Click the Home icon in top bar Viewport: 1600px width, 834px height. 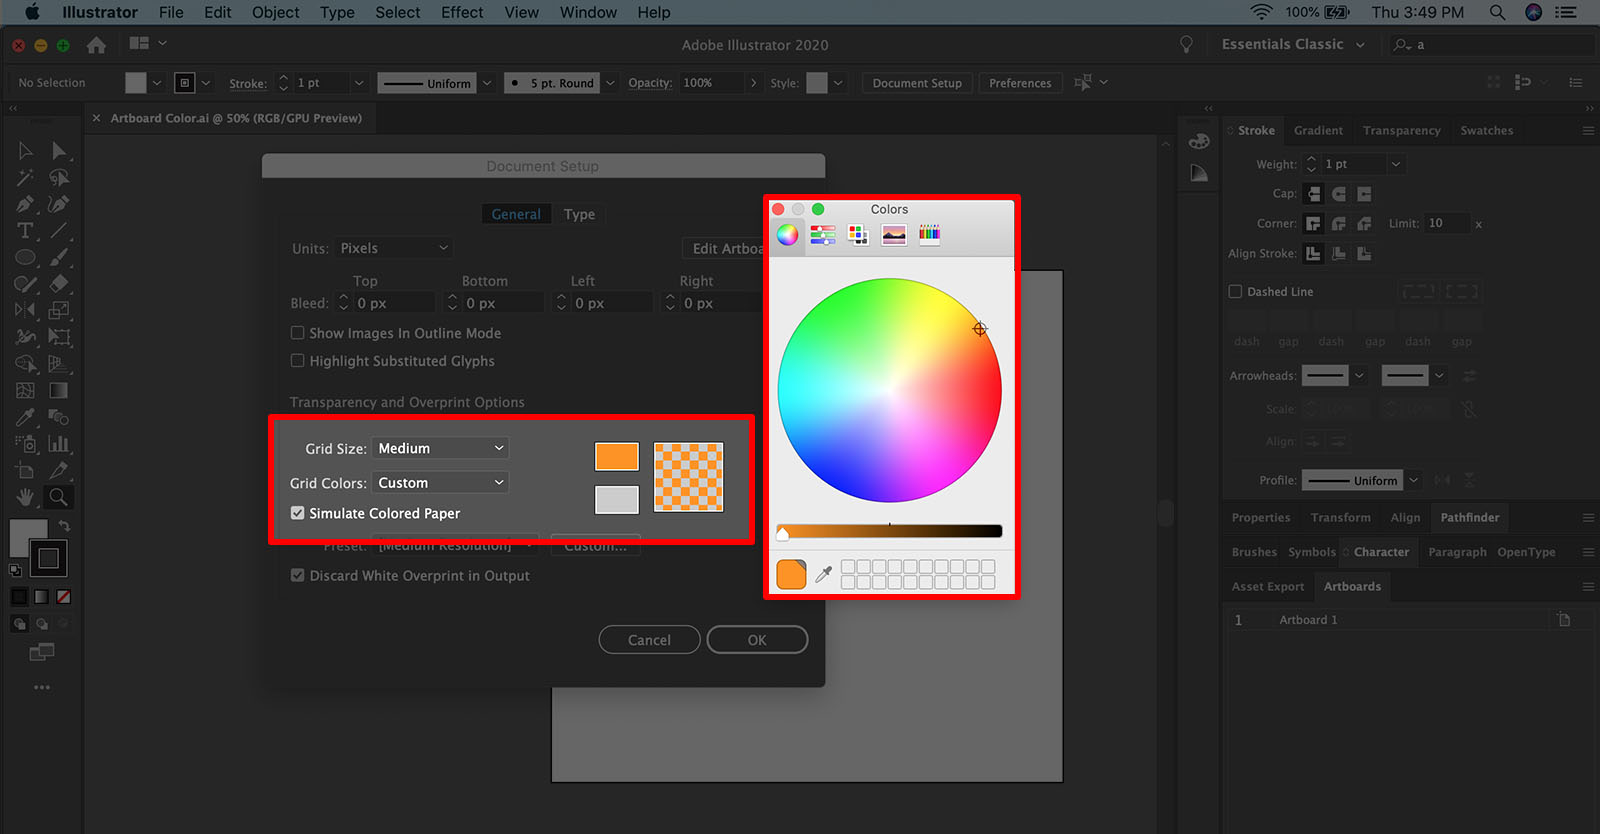pos(96,45)
